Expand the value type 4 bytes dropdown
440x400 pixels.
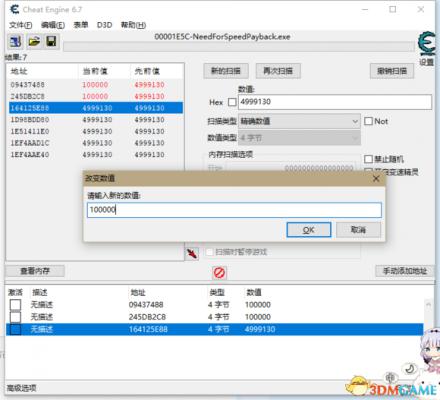[299, 138]
